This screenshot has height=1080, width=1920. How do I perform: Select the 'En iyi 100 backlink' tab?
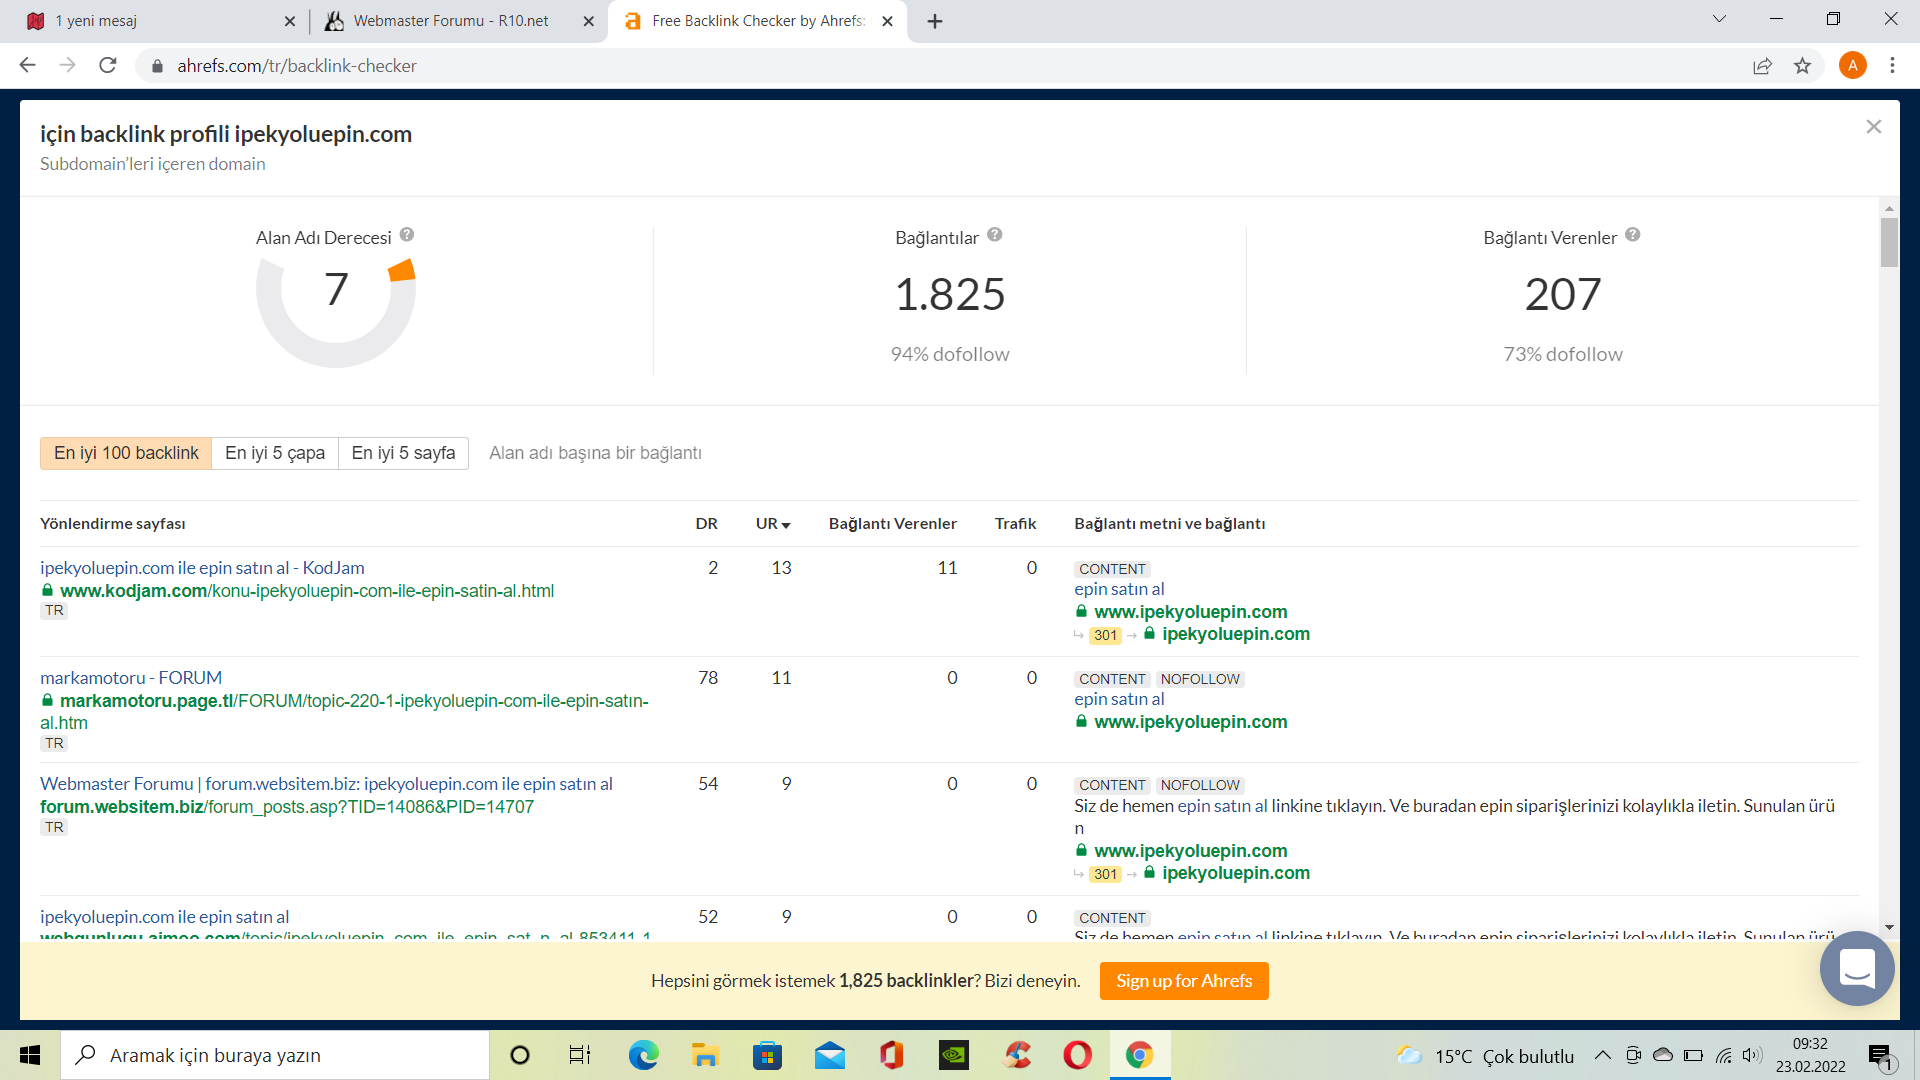click(126, 453)
